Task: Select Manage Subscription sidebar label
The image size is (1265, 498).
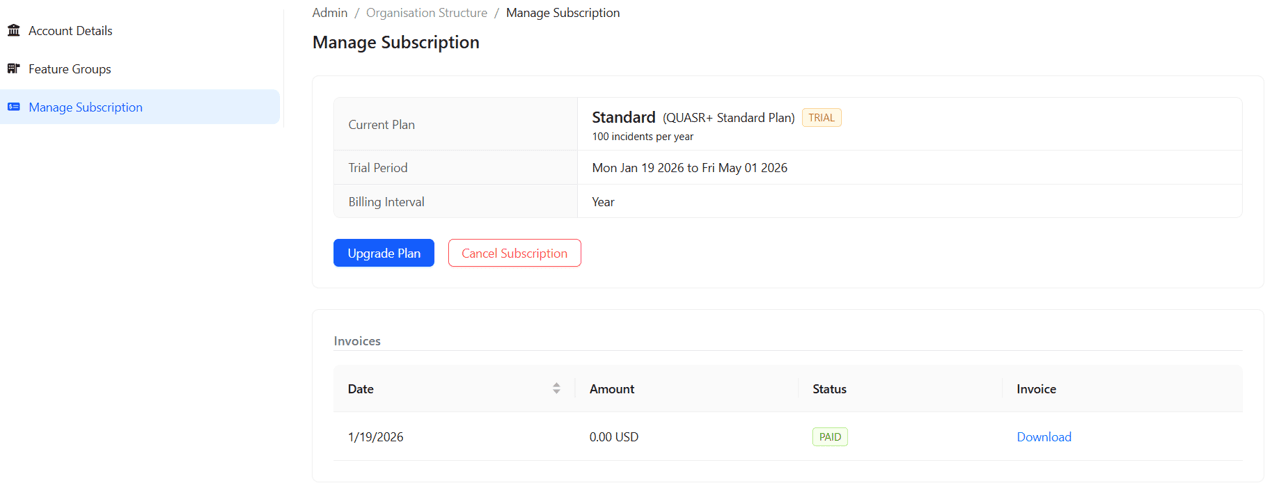Action: pyautogui.click(x=85, y=107)
